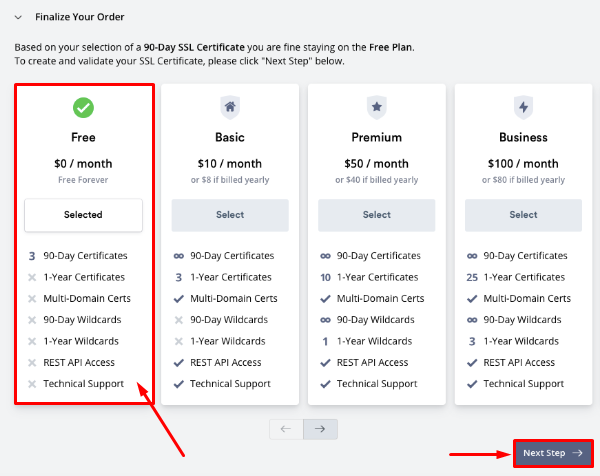The image size is (600, 476).
Task: Click the Premium 1-Year Wildcards feature
Action: (x=376, y=341)
